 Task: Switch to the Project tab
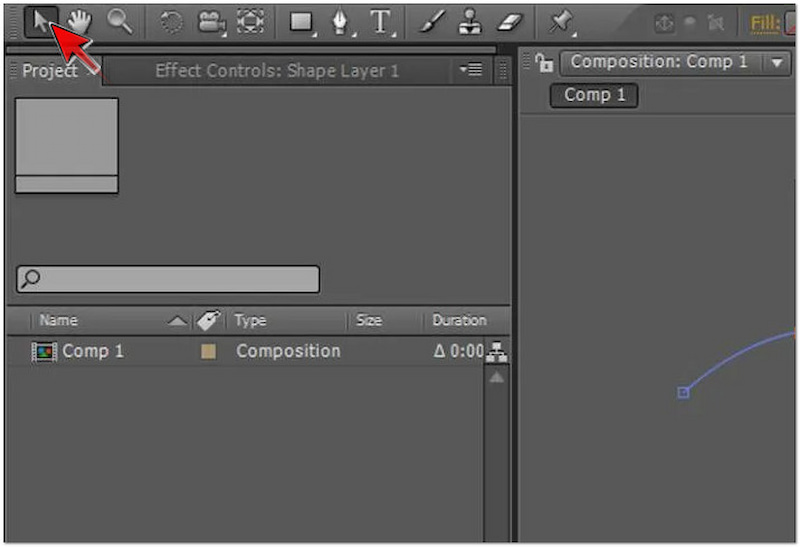pyautogui.click(x=50, y=71)
